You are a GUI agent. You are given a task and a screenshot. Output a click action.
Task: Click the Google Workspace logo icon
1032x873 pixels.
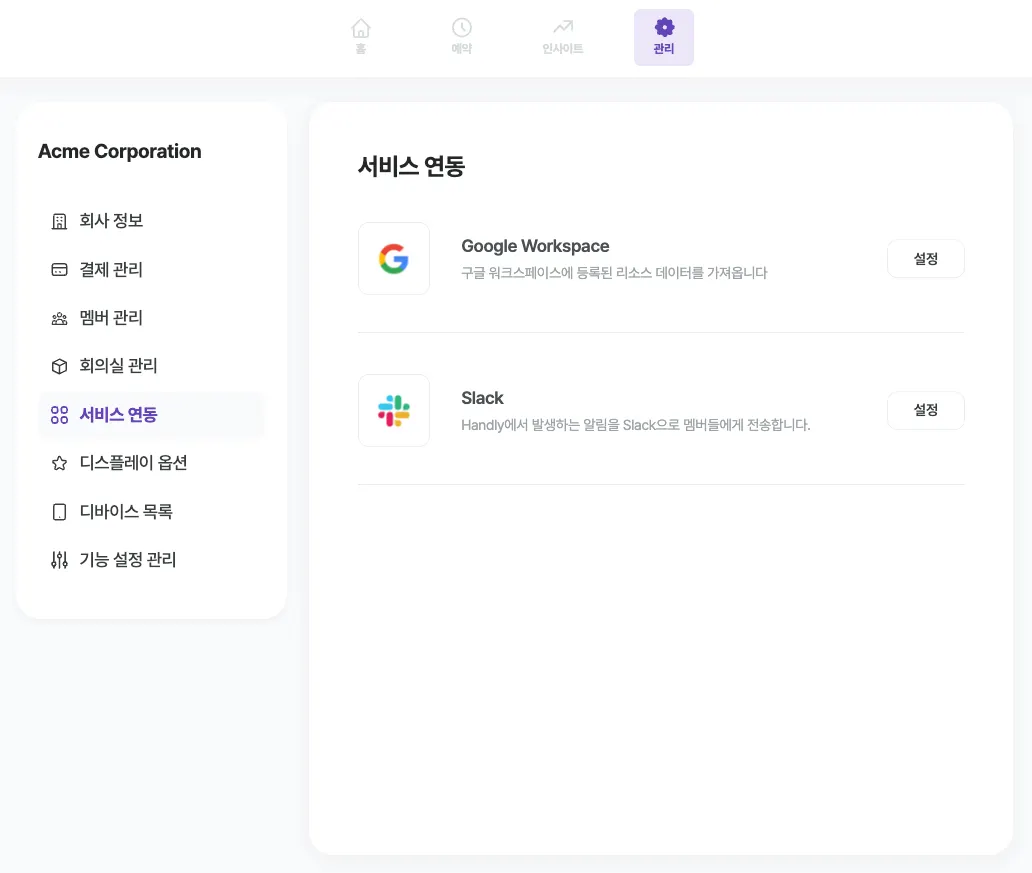pyautogui.click(x=394, y=259)
